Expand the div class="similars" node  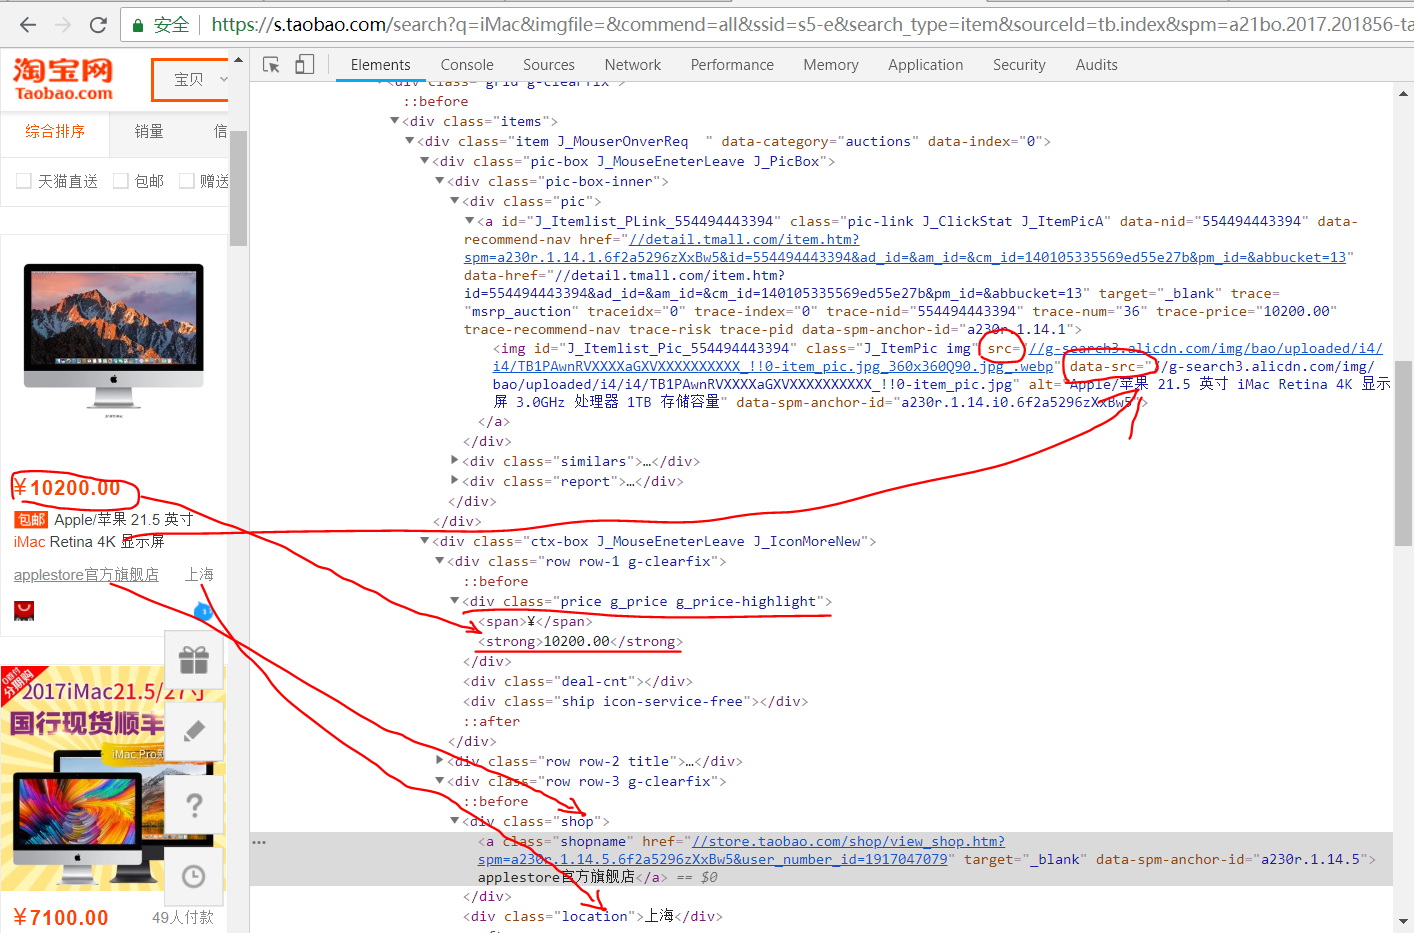coord(455,461)
